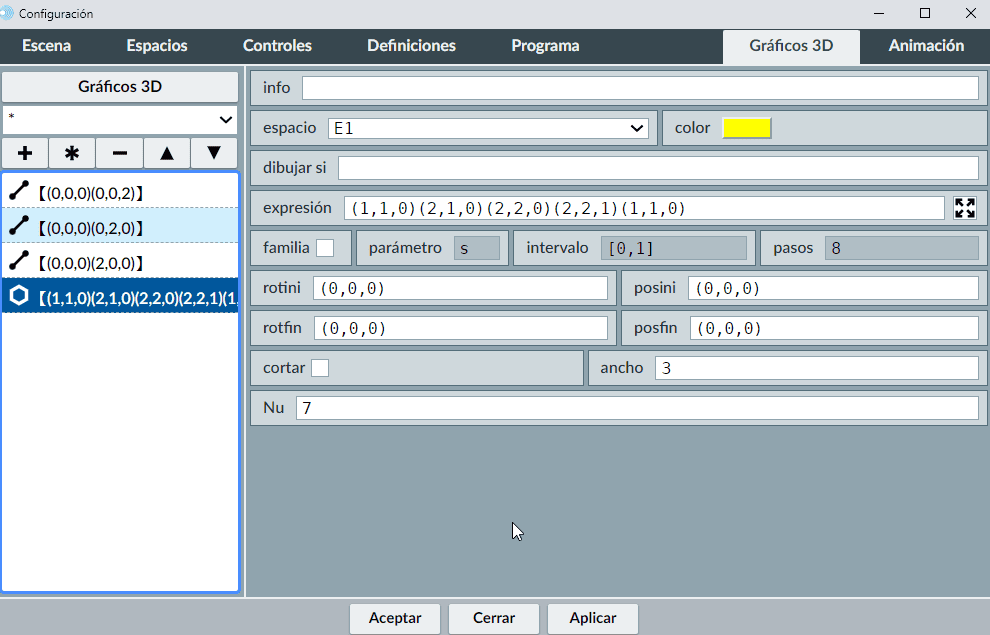
Task: Pick the yellow color swatch
Action: [746, 128]
